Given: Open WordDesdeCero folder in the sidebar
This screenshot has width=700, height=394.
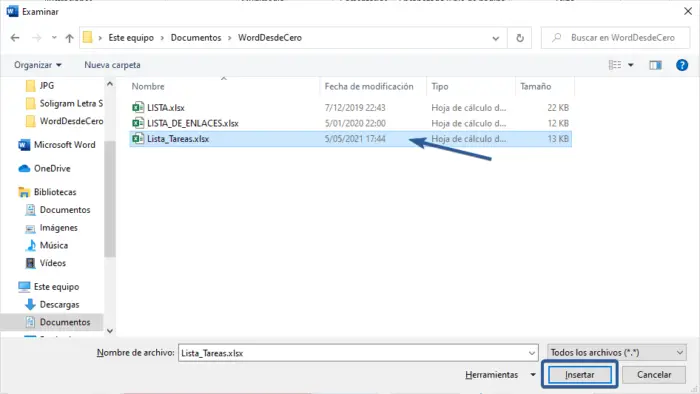Looking at the screenshot, I should [64, 121].
